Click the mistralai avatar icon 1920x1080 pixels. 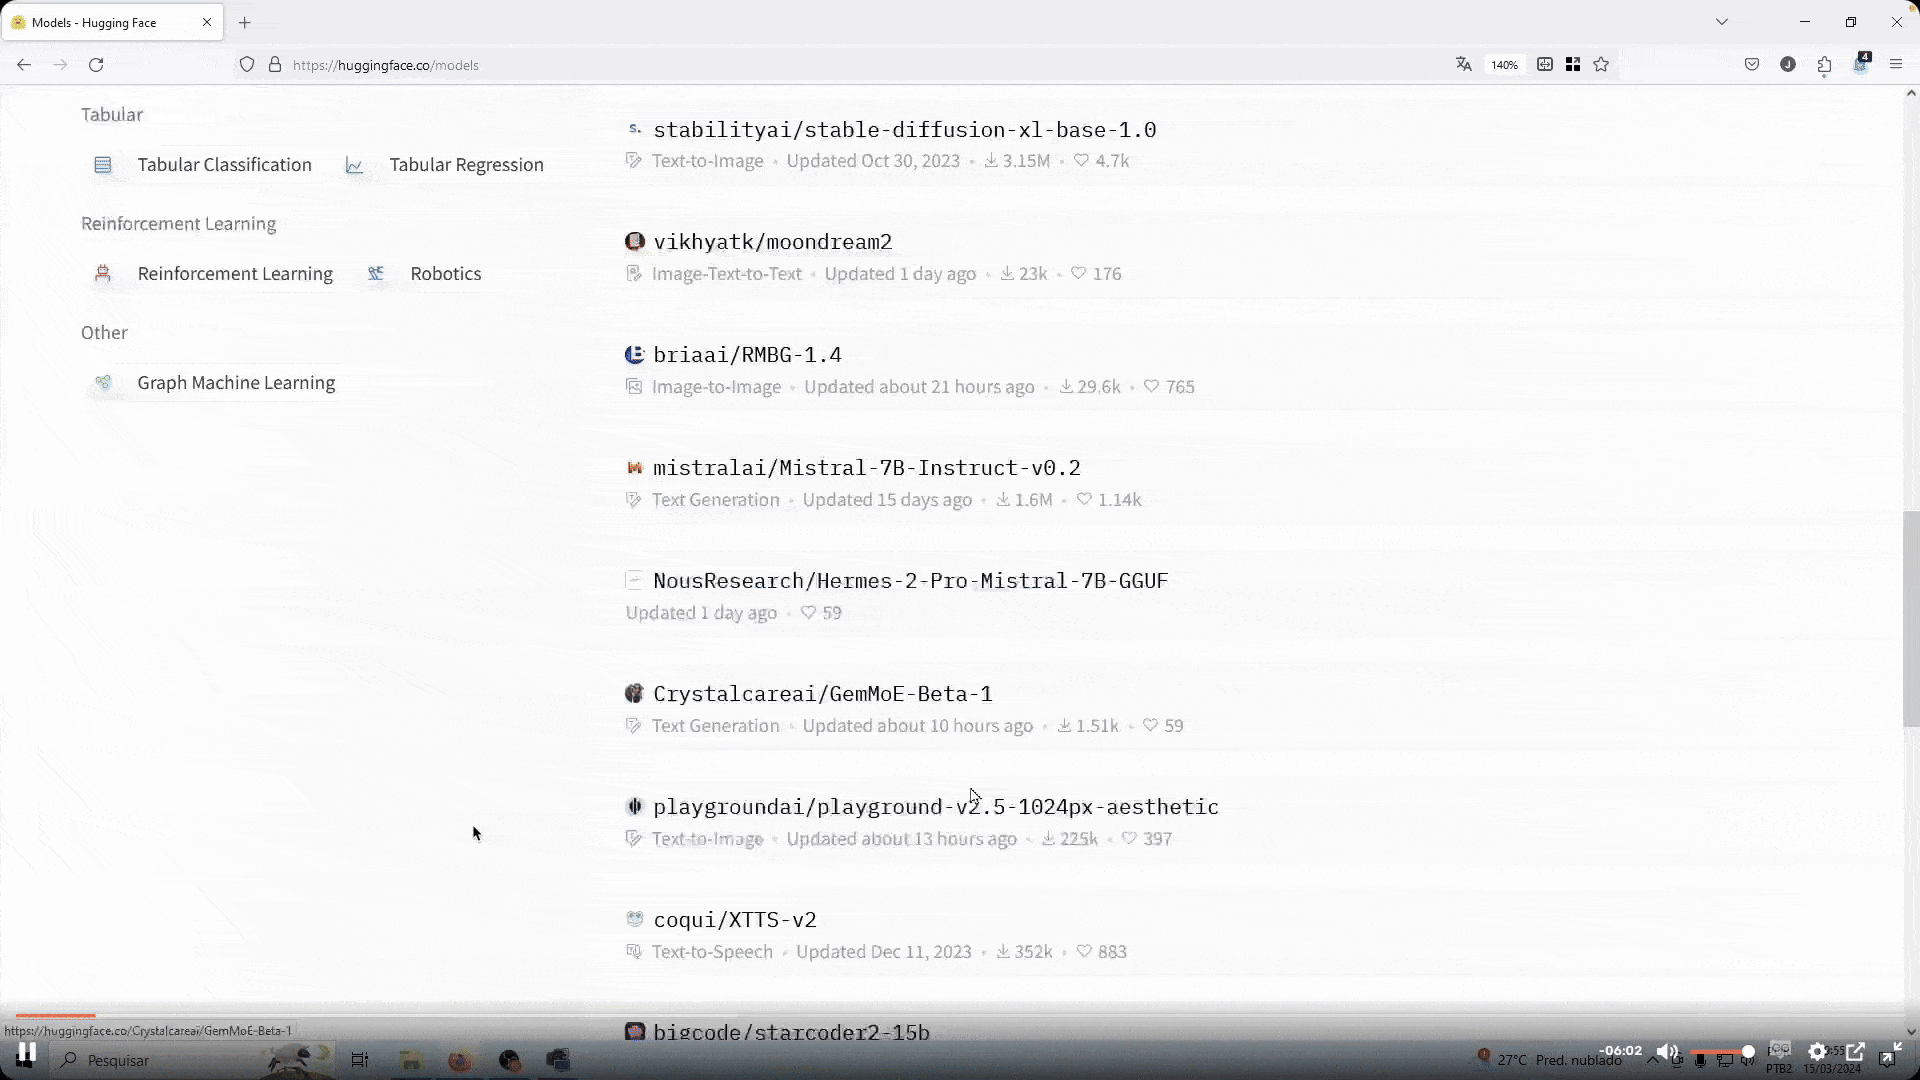[x=634, y=468]
